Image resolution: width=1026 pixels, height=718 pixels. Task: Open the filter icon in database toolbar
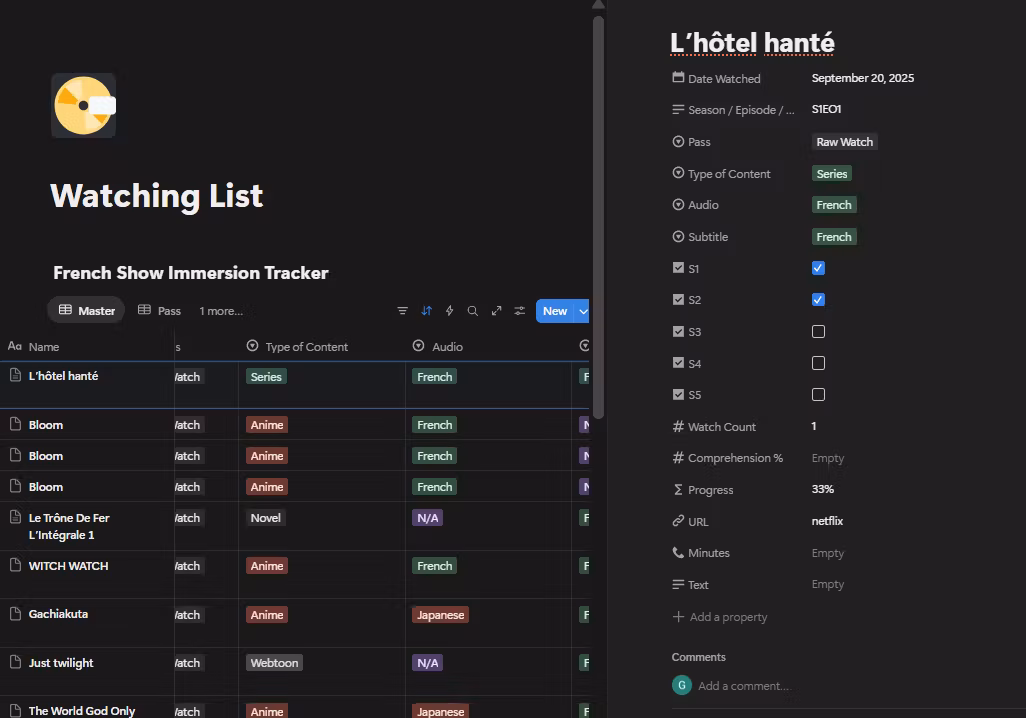[403, 311]
